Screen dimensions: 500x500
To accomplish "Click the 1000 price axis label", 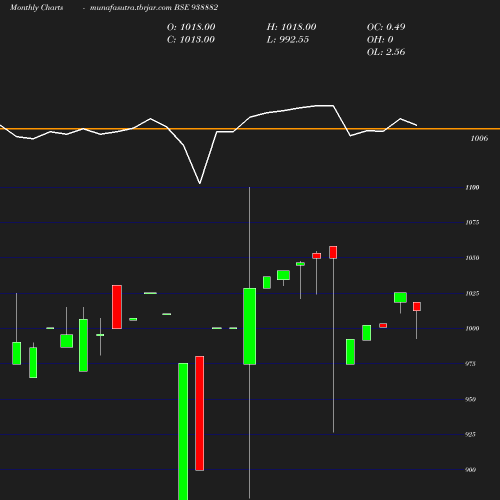I will [472, 329].
